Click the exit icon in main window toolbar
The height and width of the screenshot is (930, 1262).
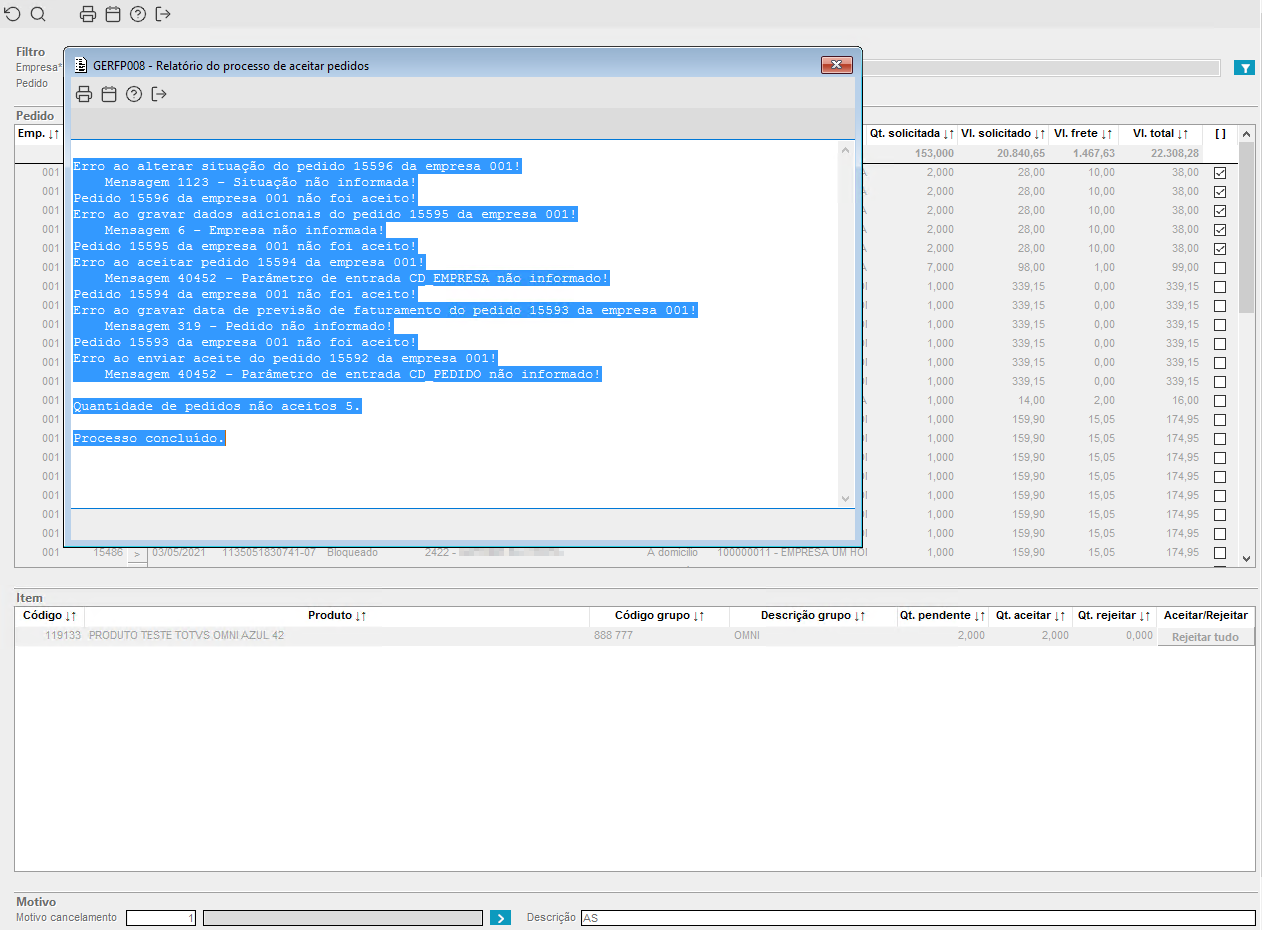(163, 14)
